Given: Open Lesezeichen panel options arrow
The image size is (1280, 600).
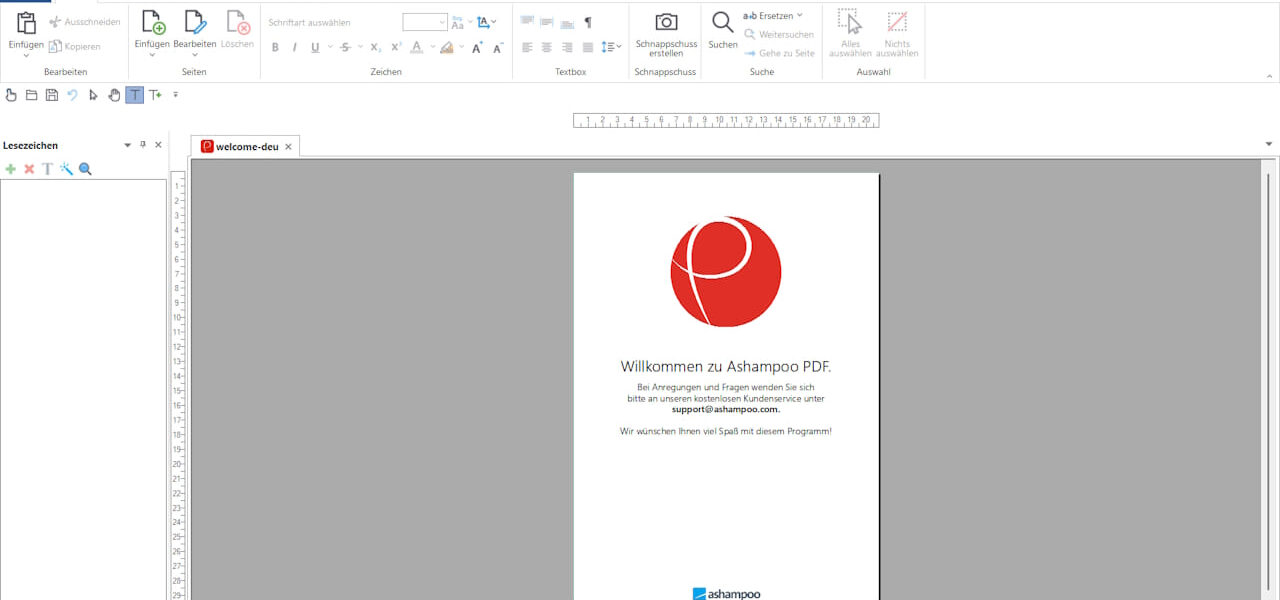Looking at the screenshot, I should click(128, 145).
